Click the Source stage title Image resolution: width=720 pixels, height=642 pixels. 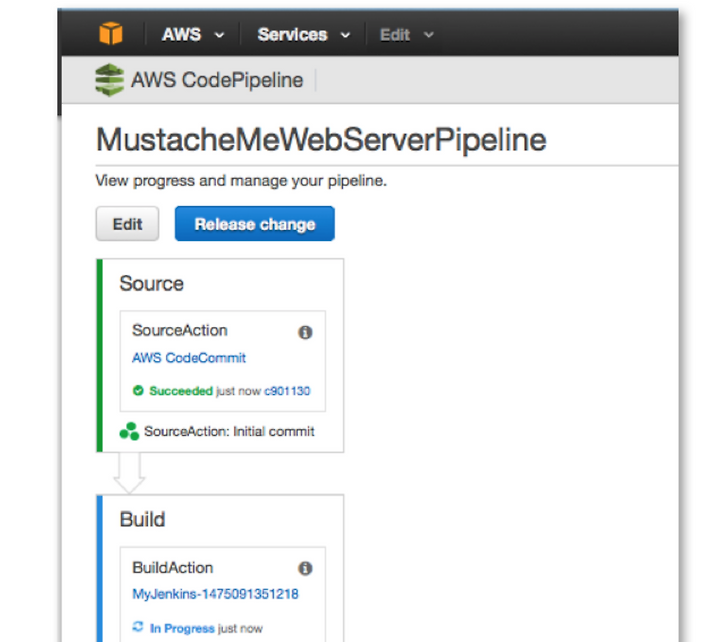(x=152, y=283)
